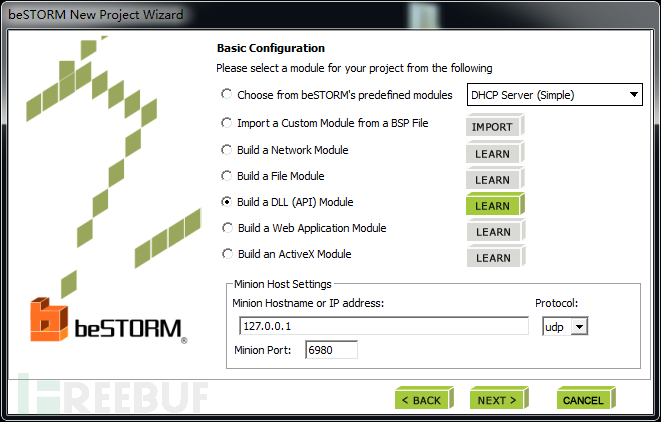Click the 'Protocol:' label

click(x=556, y=303)
